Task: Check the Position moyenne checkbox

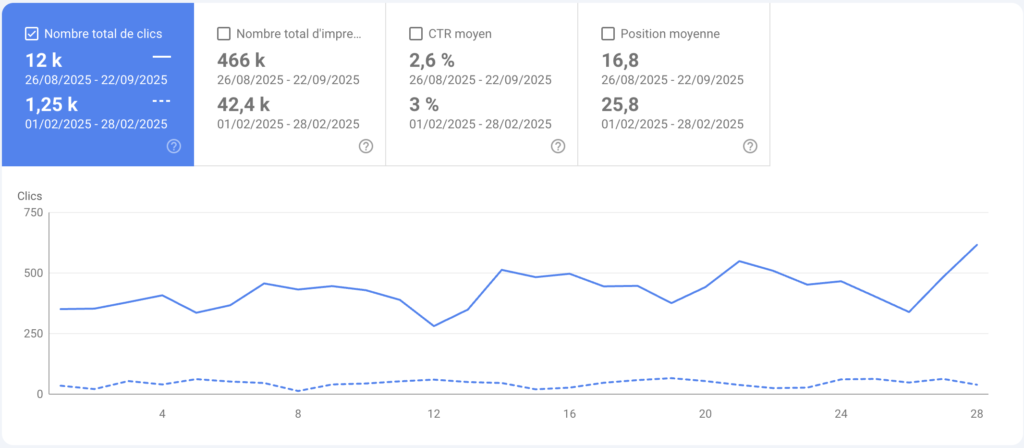Action: (608, 34)
